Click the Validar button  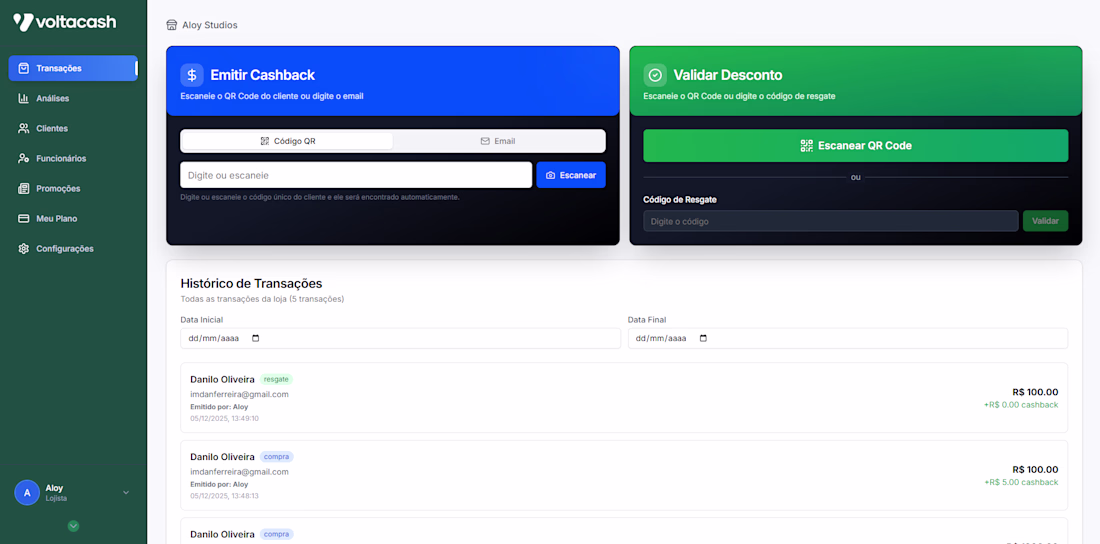[1045, 221]
